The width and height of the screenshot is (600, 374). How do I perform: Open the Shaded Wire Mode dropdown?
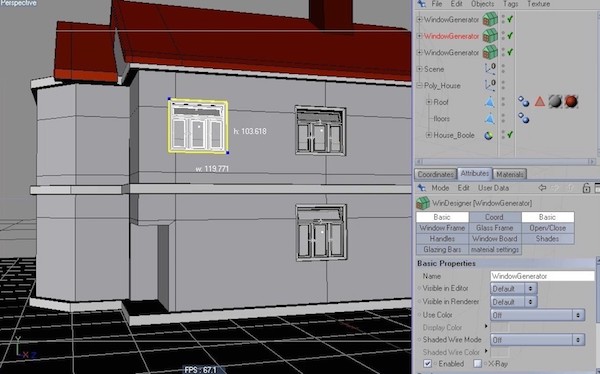tap(537, 340)
